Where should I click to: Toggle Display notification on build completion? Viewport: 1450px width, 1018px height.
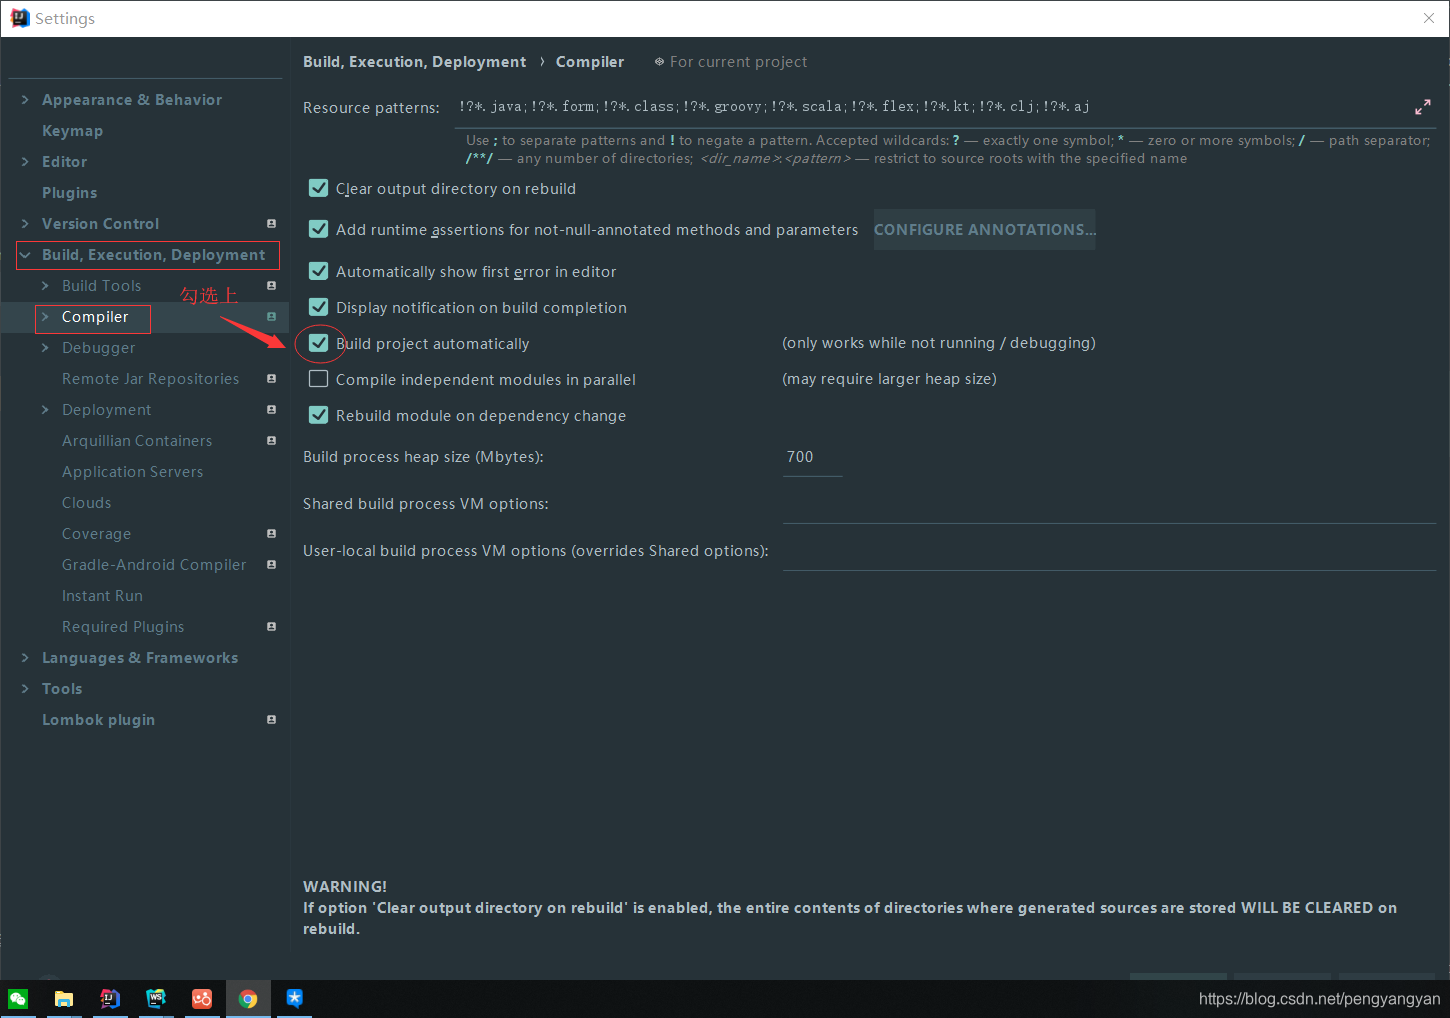(x=319, y=307)
